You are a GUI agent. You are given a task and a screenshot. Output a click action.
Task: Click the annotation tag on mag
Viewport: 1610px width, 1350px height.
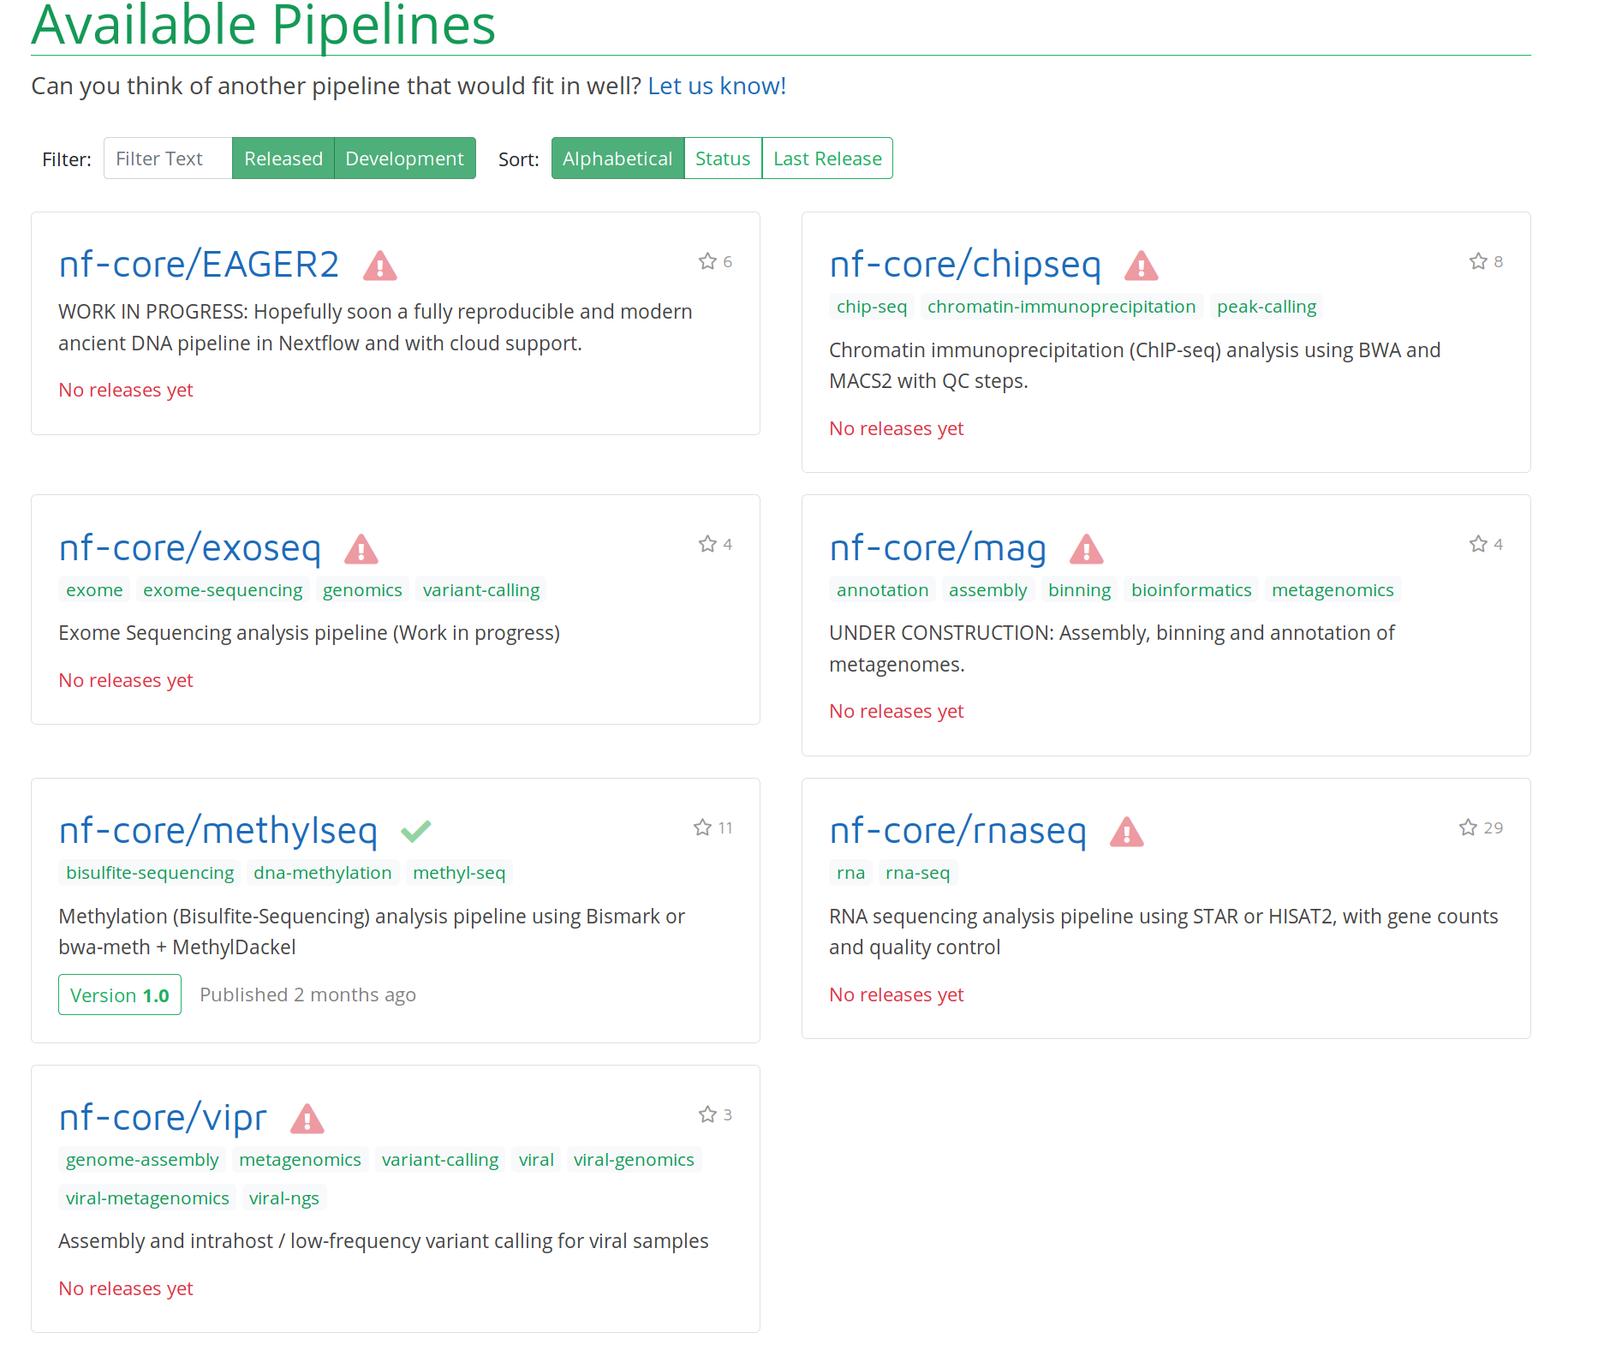[883, 590]
